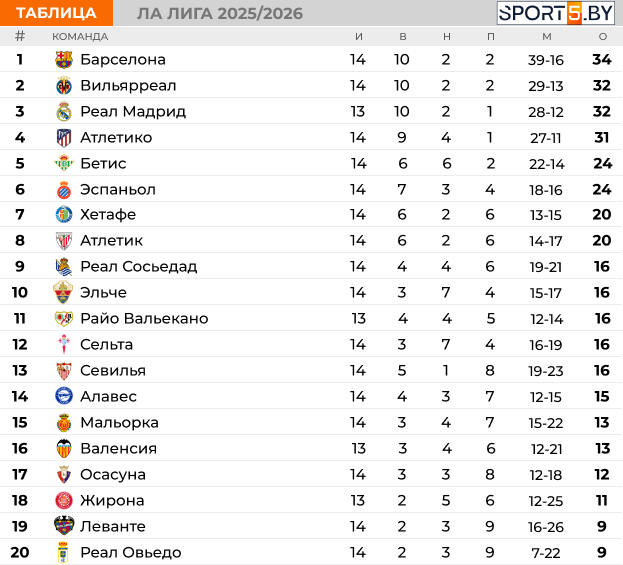
Task: Open the Эспаньол team name link
Action: (118, 190)
